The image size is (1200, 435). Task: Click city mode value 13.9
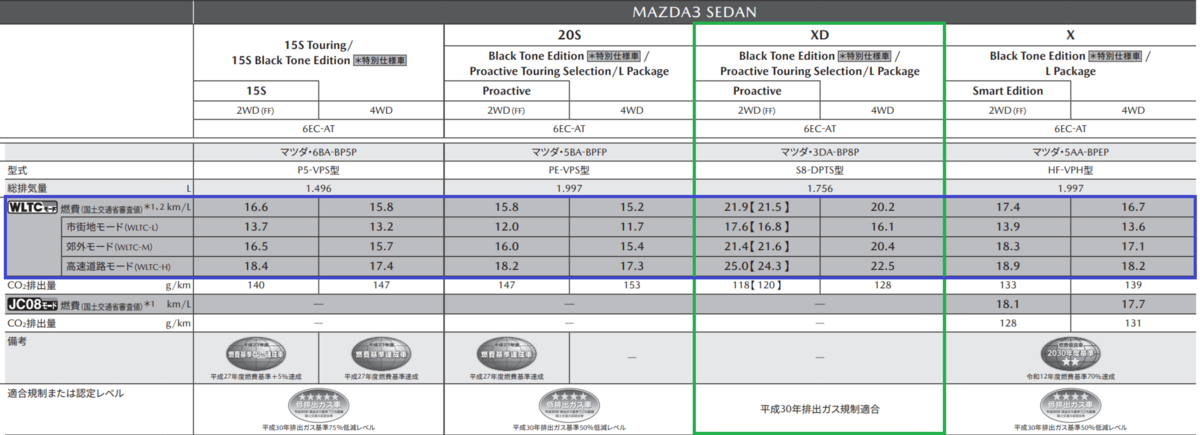tap(1008, 228)
